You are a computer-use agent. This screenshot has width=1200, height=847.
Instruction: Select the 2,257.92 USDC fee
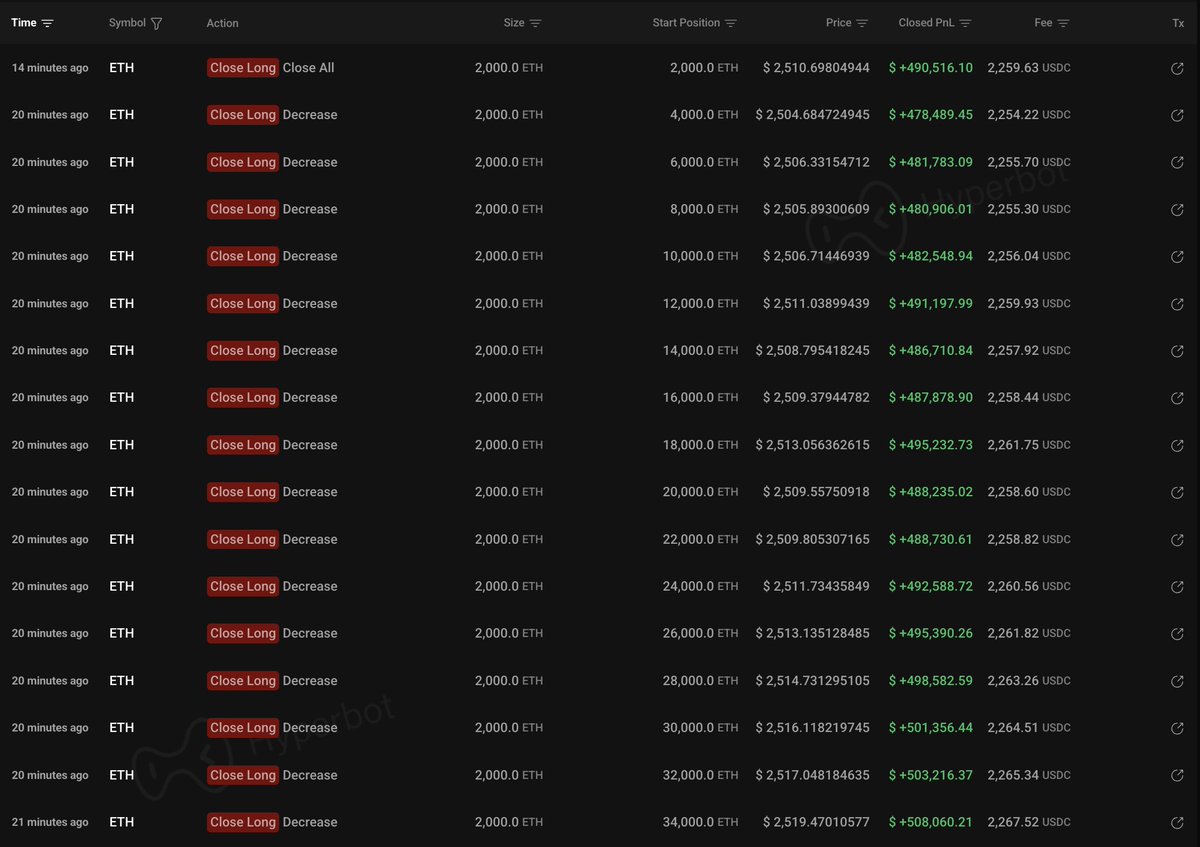click(1029, 350)
